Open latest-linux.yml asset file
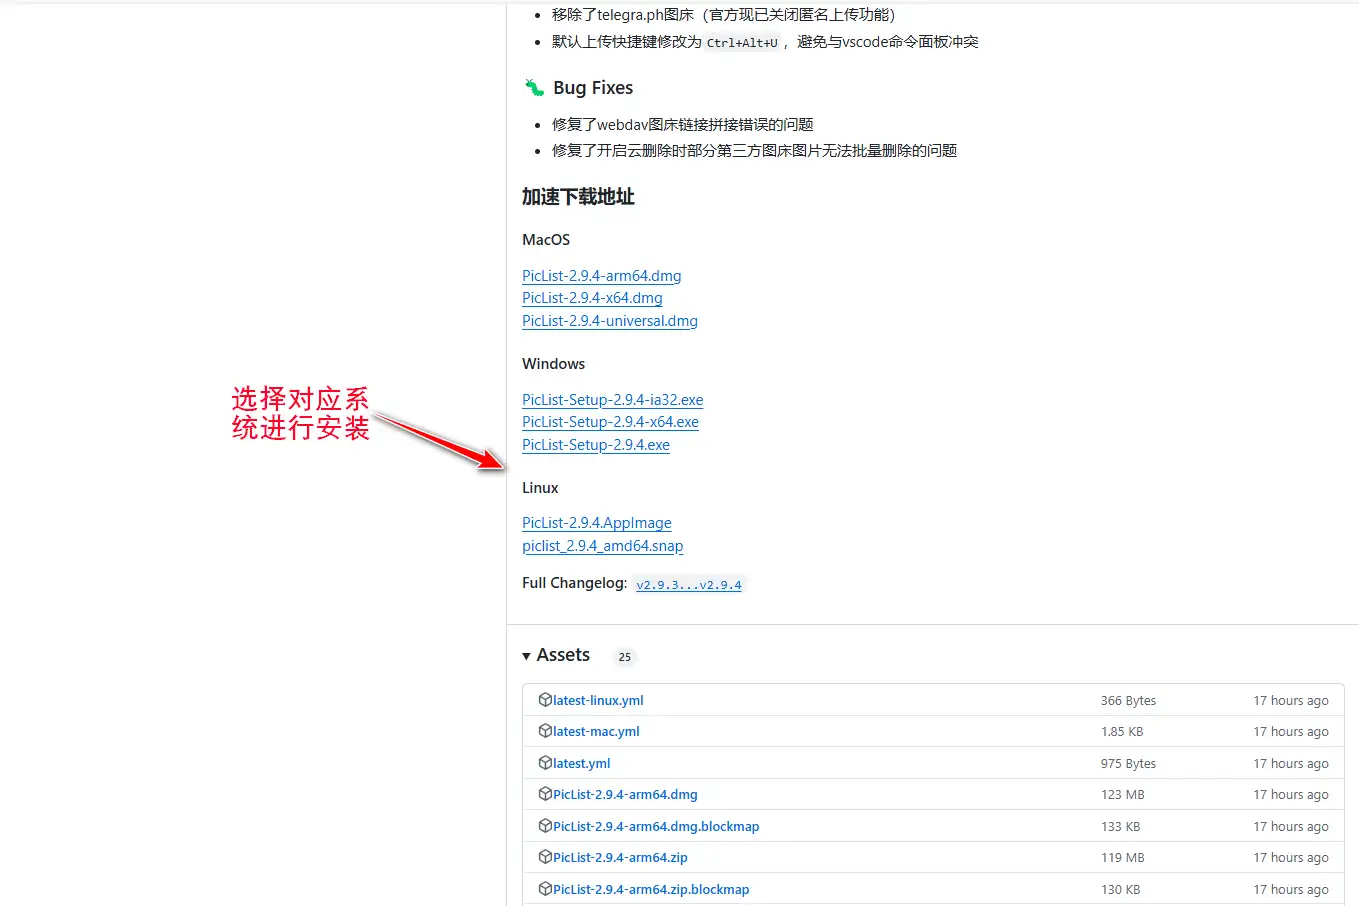Screen dimensions: 1359x906 pyautogui.click(x=598, y=700)
